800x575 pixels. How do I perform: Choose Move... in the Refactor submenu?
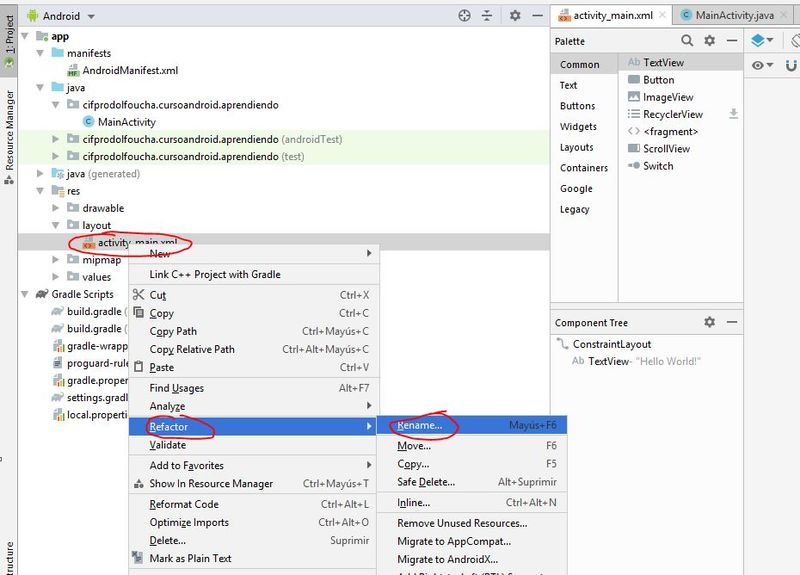(471, 445)
